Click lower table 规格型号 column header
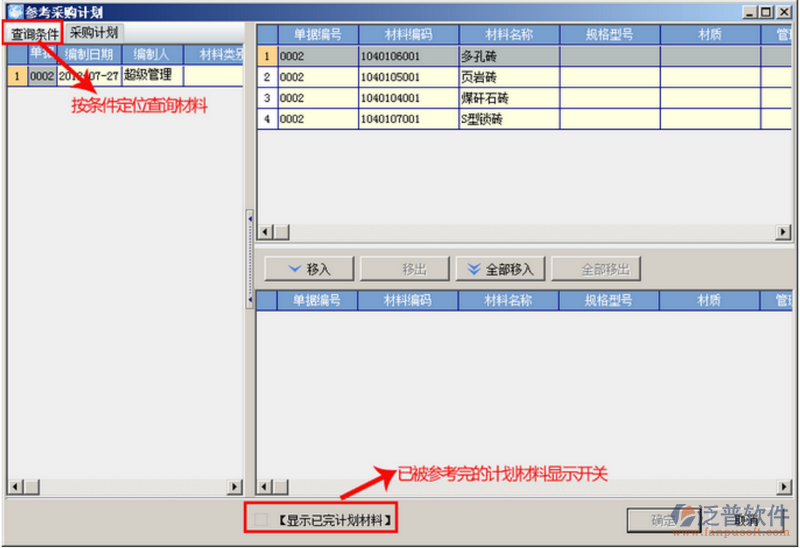 point(609,301)
